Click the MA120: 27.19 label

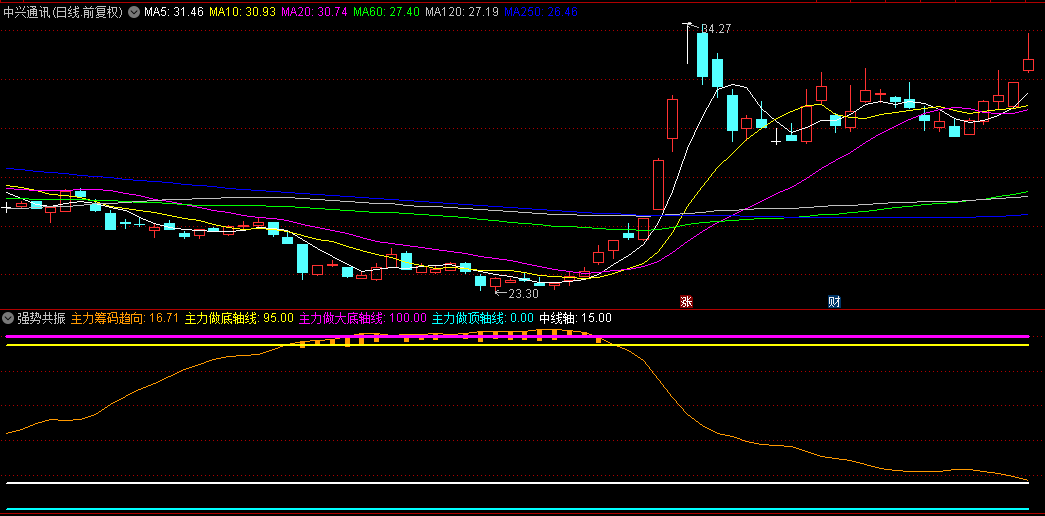coord(462,12)
